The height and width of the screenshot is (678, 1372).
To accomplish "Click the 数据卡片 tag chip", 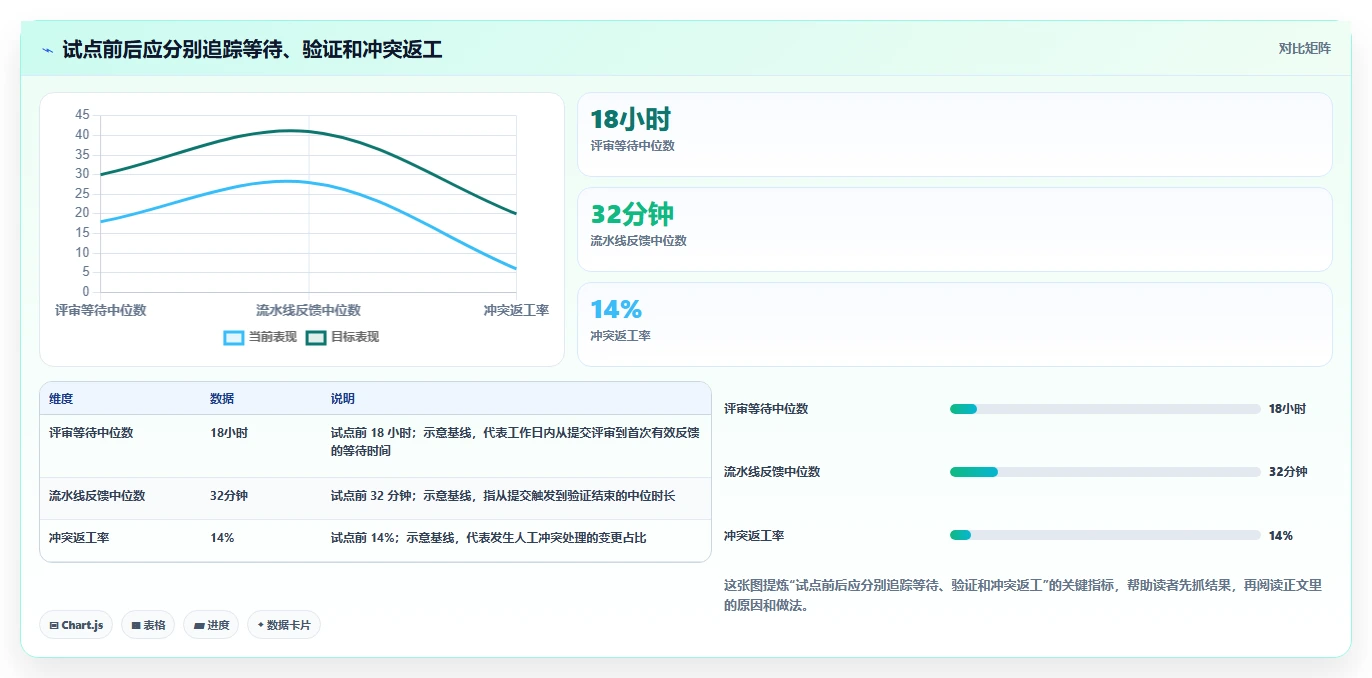I will [x=284, y=625].
